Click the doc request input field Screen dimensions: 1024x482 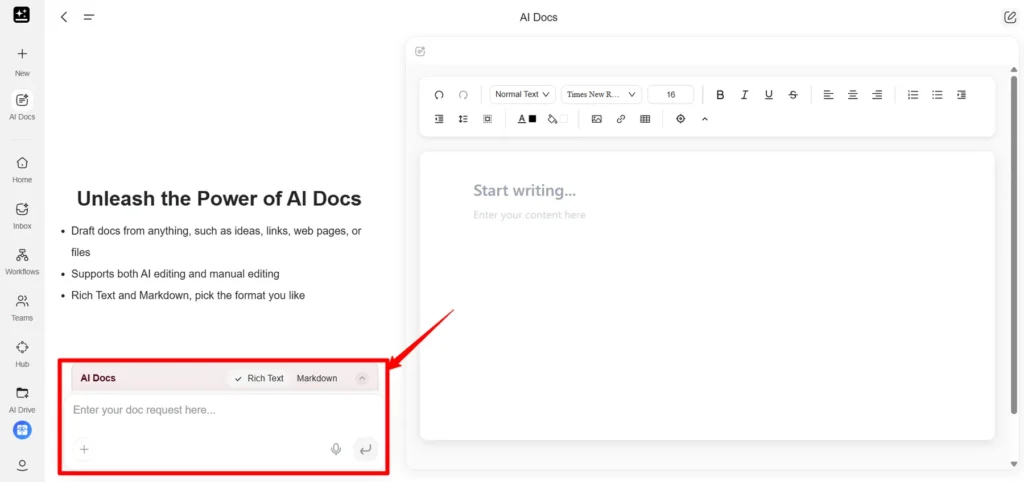pyautogui.click(x=225, y=411)
